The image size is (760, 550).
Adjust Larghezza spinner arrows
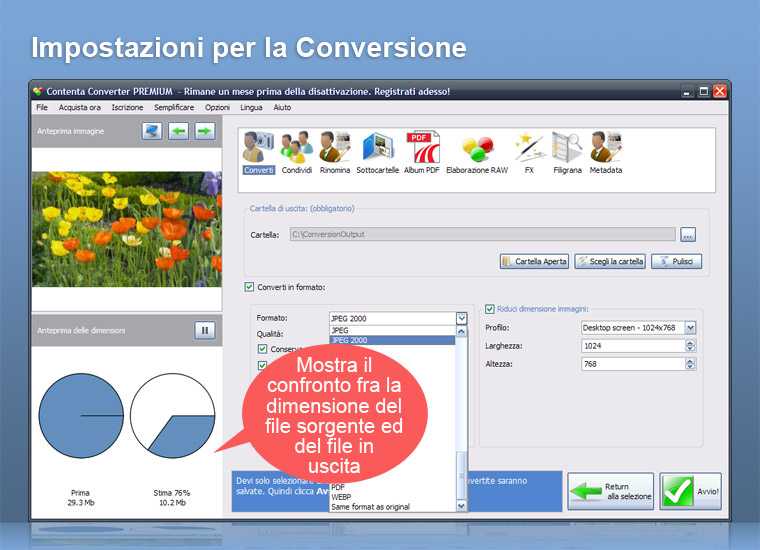click(690, 346)
